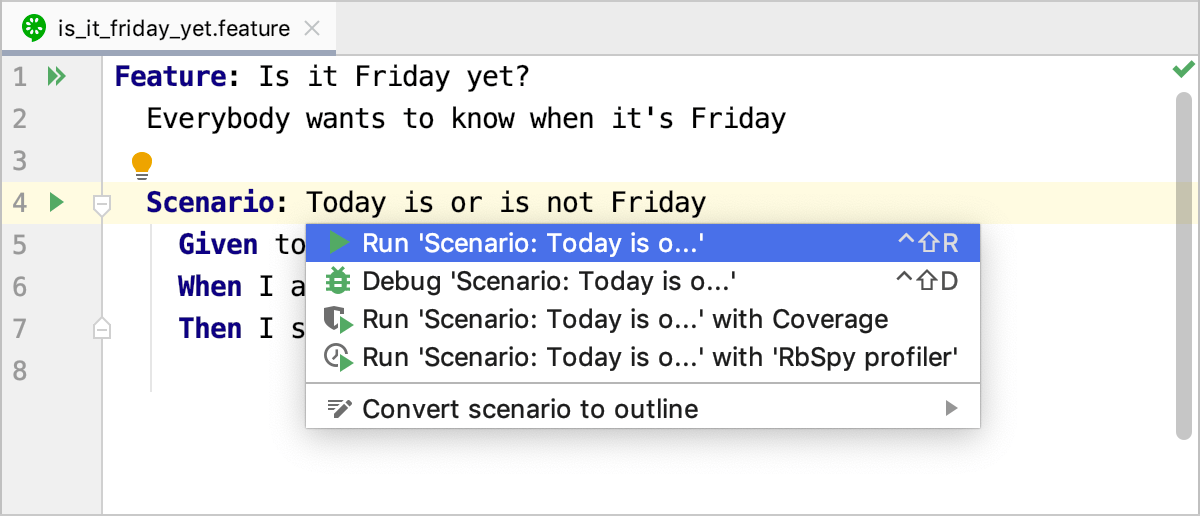Click the green checkmark inspection status icon

(x=1183, y=70)
